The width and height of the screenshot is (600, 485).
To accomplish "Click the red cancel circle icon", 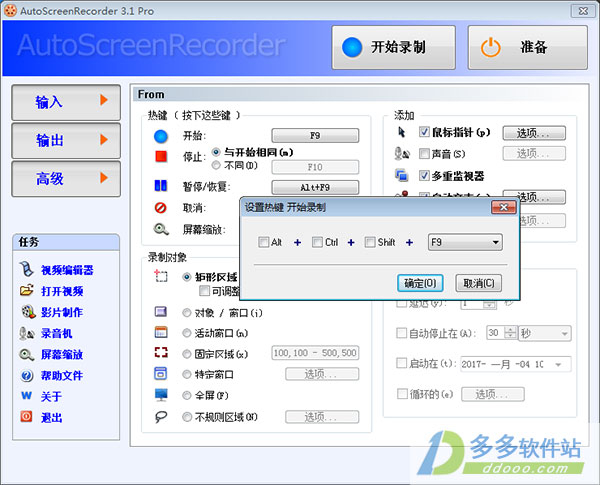I will pyautogui.click(x=161, y=207).
